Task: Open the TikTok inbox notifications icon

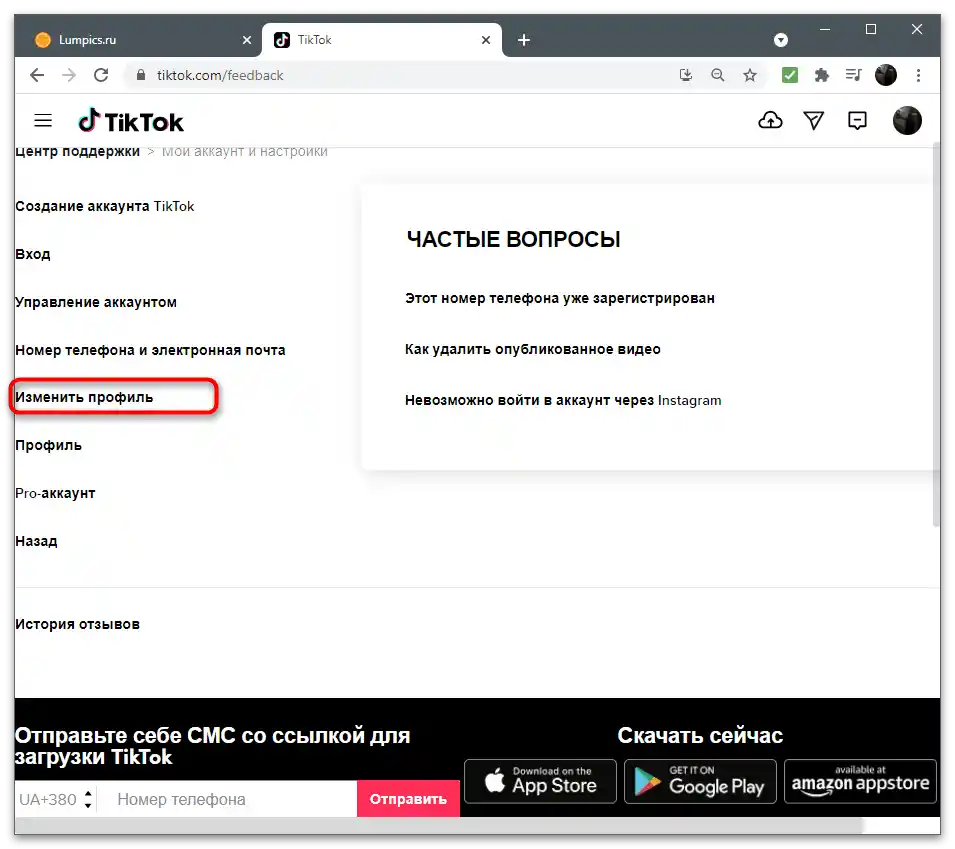Action: click(857, 121)
